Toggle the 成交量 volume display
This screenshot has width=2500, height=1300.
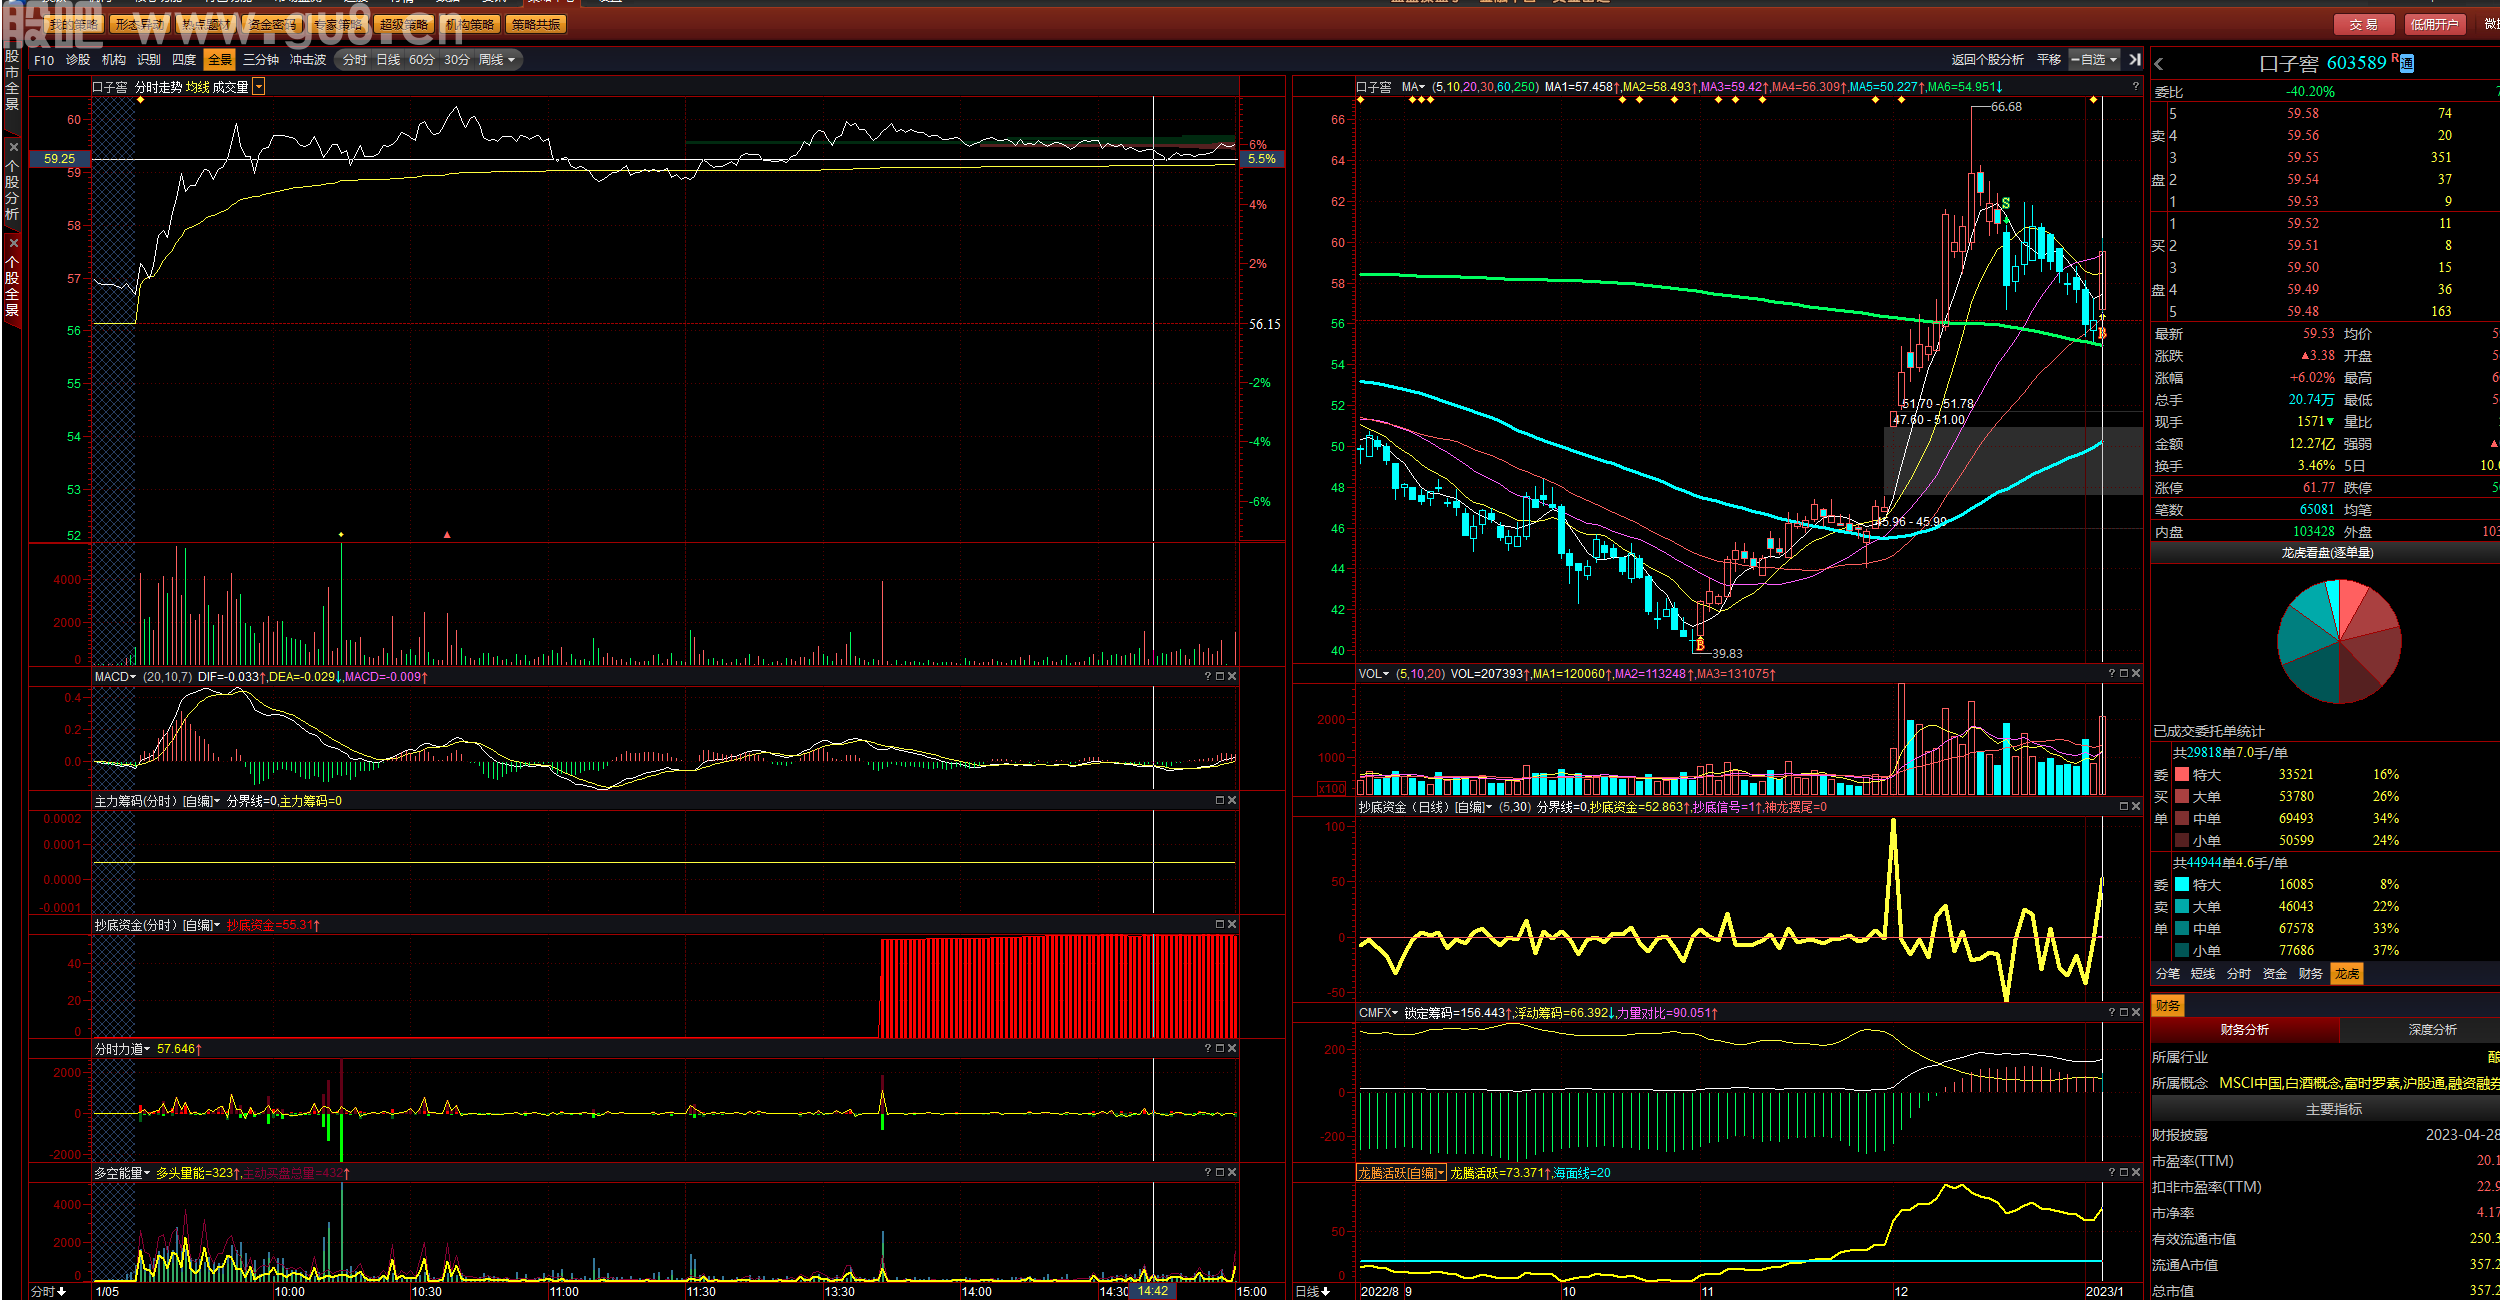point(230,87)
